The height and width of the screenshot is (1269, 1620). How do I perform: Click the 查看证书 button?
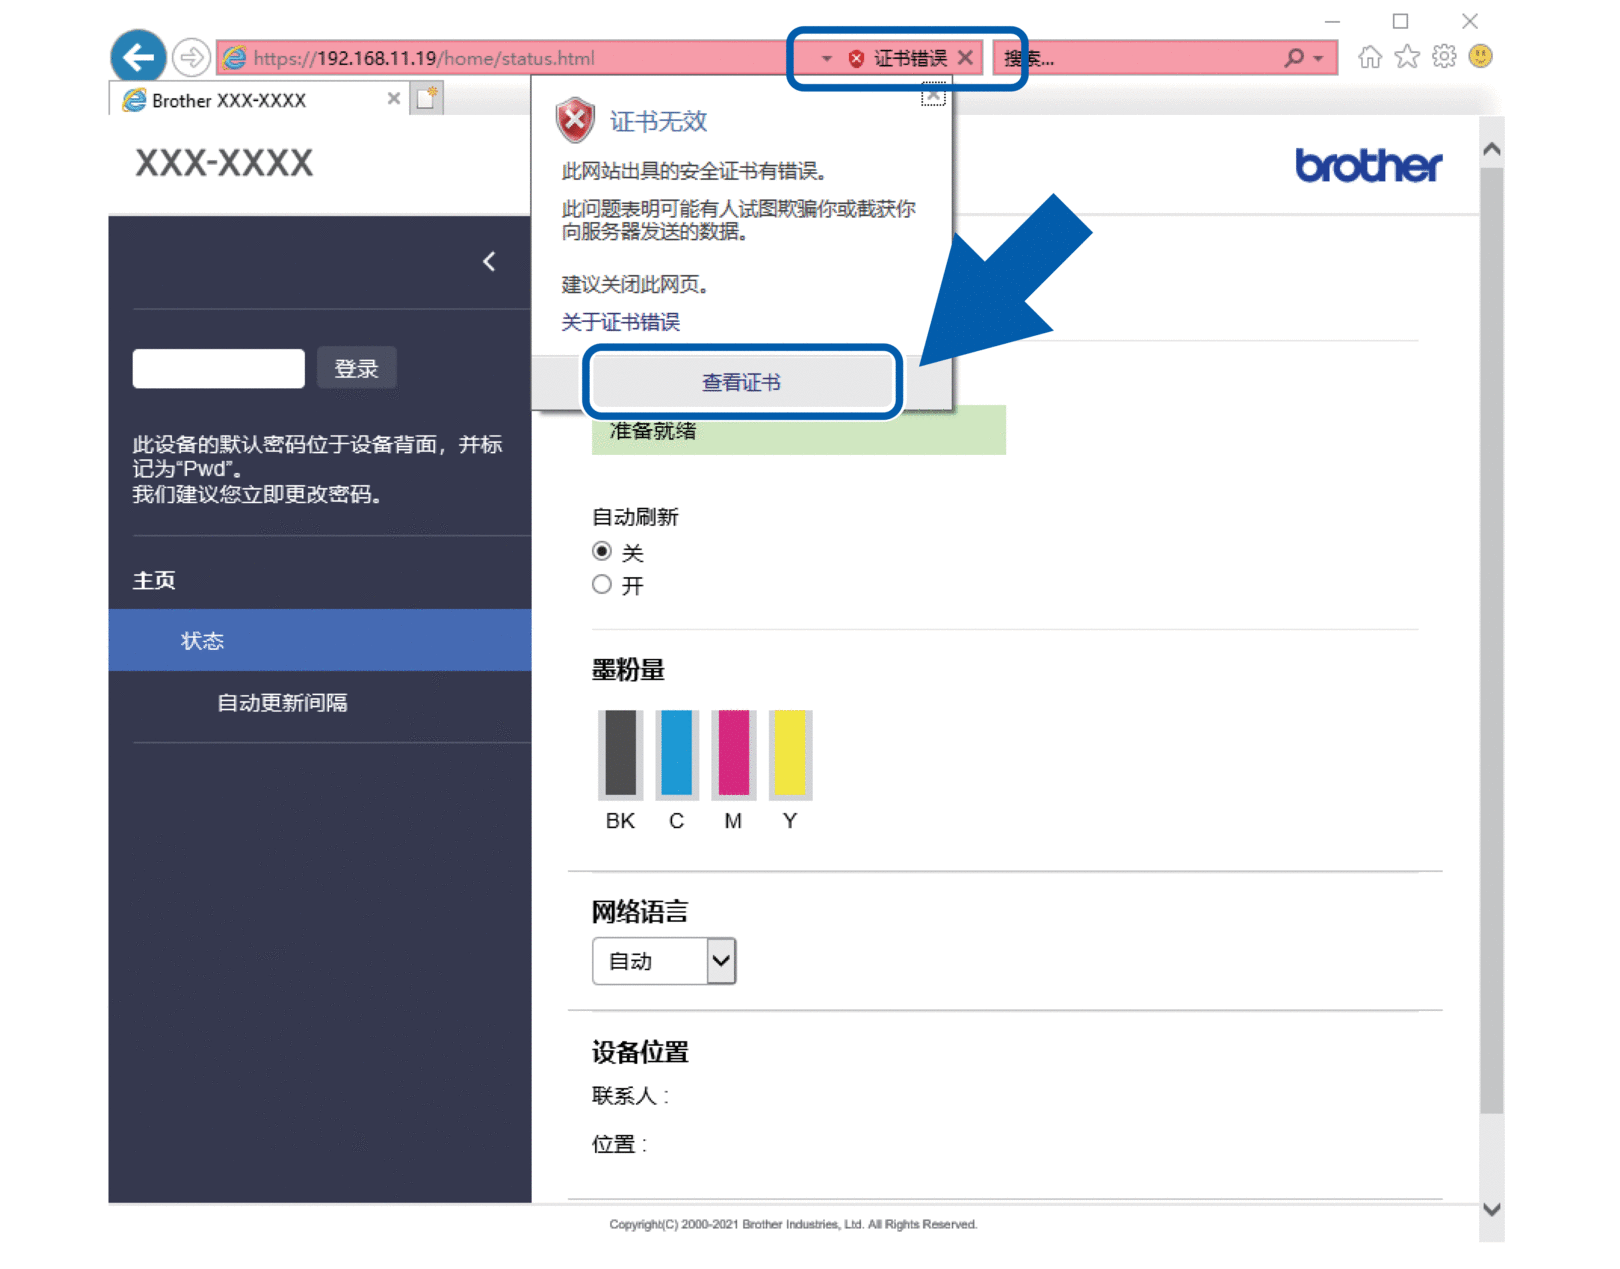click(x=741, y=382)
